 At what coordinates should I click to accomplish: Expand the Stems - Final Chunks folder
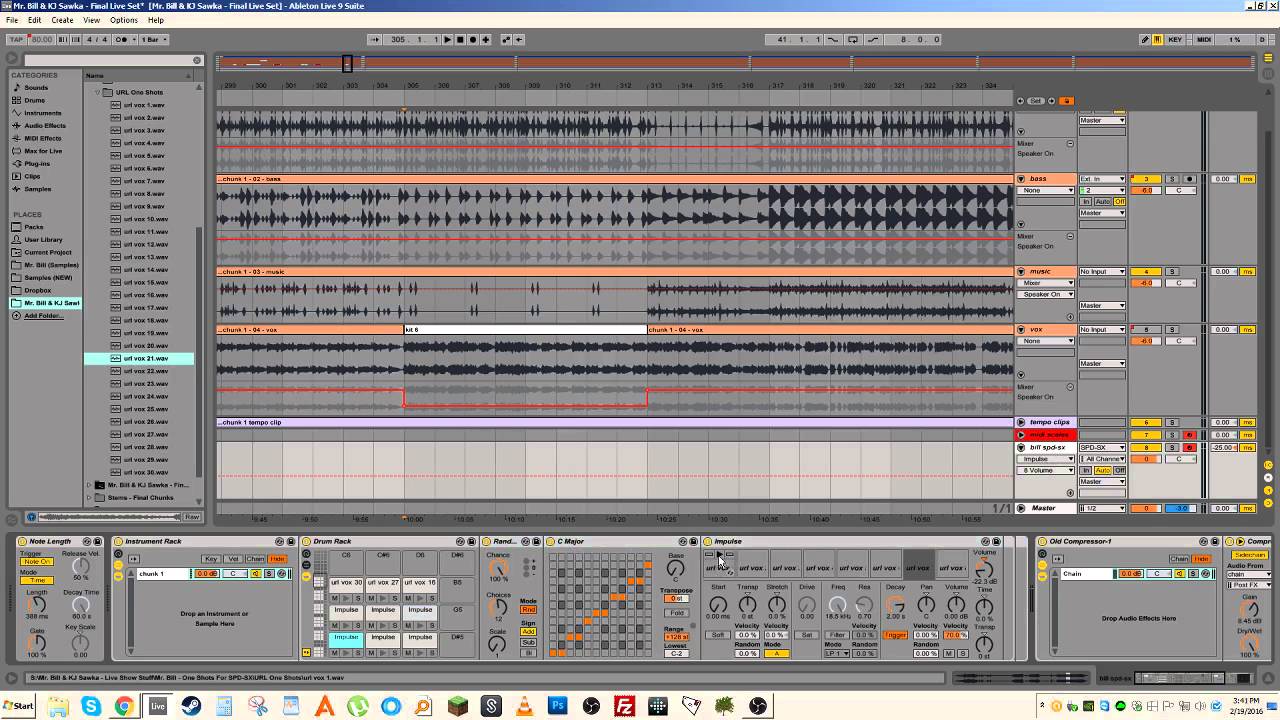[x=90, y=497]
